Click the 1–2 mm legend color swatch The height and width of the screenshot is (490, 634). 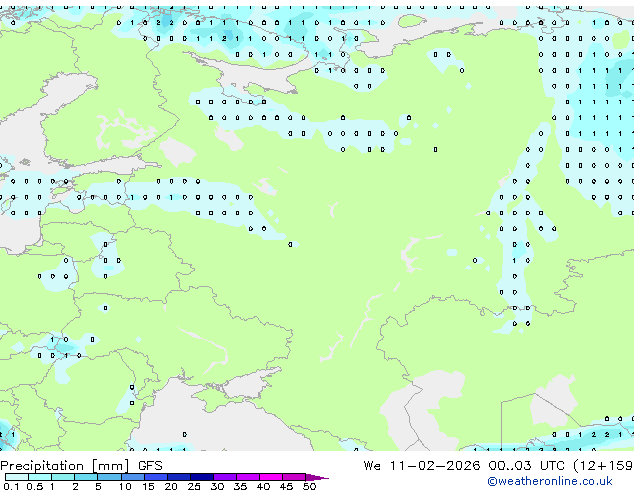pos(63,477)
